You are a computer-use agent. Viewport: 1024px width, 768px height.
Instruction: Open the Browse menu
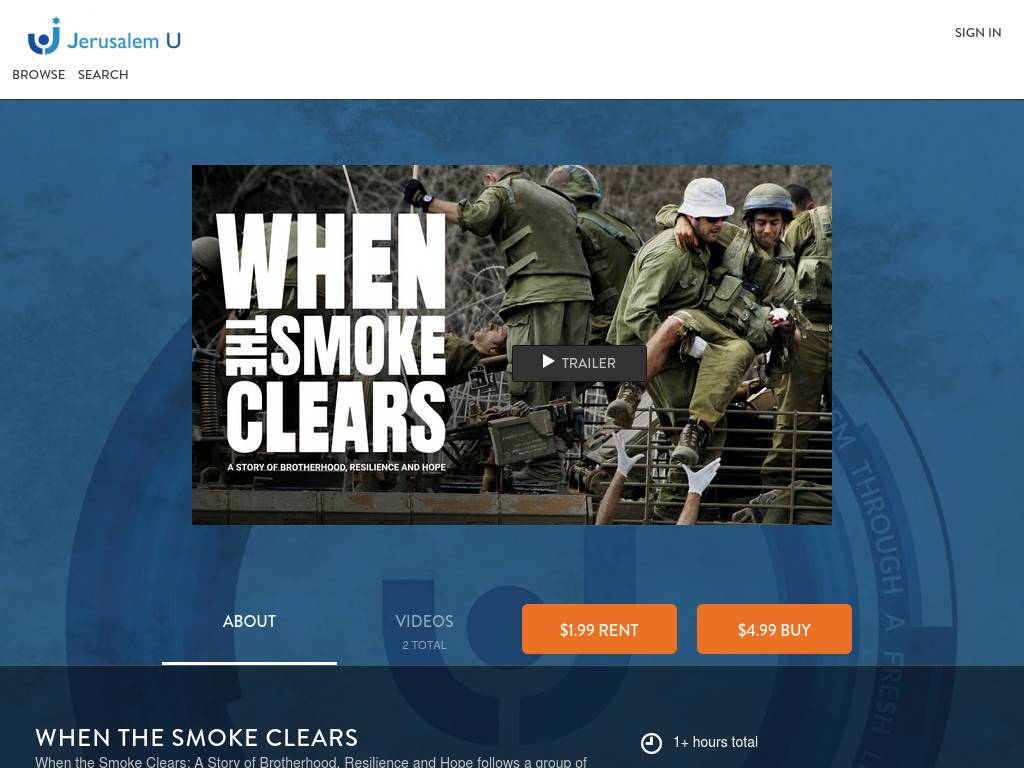tap(39, 74)
